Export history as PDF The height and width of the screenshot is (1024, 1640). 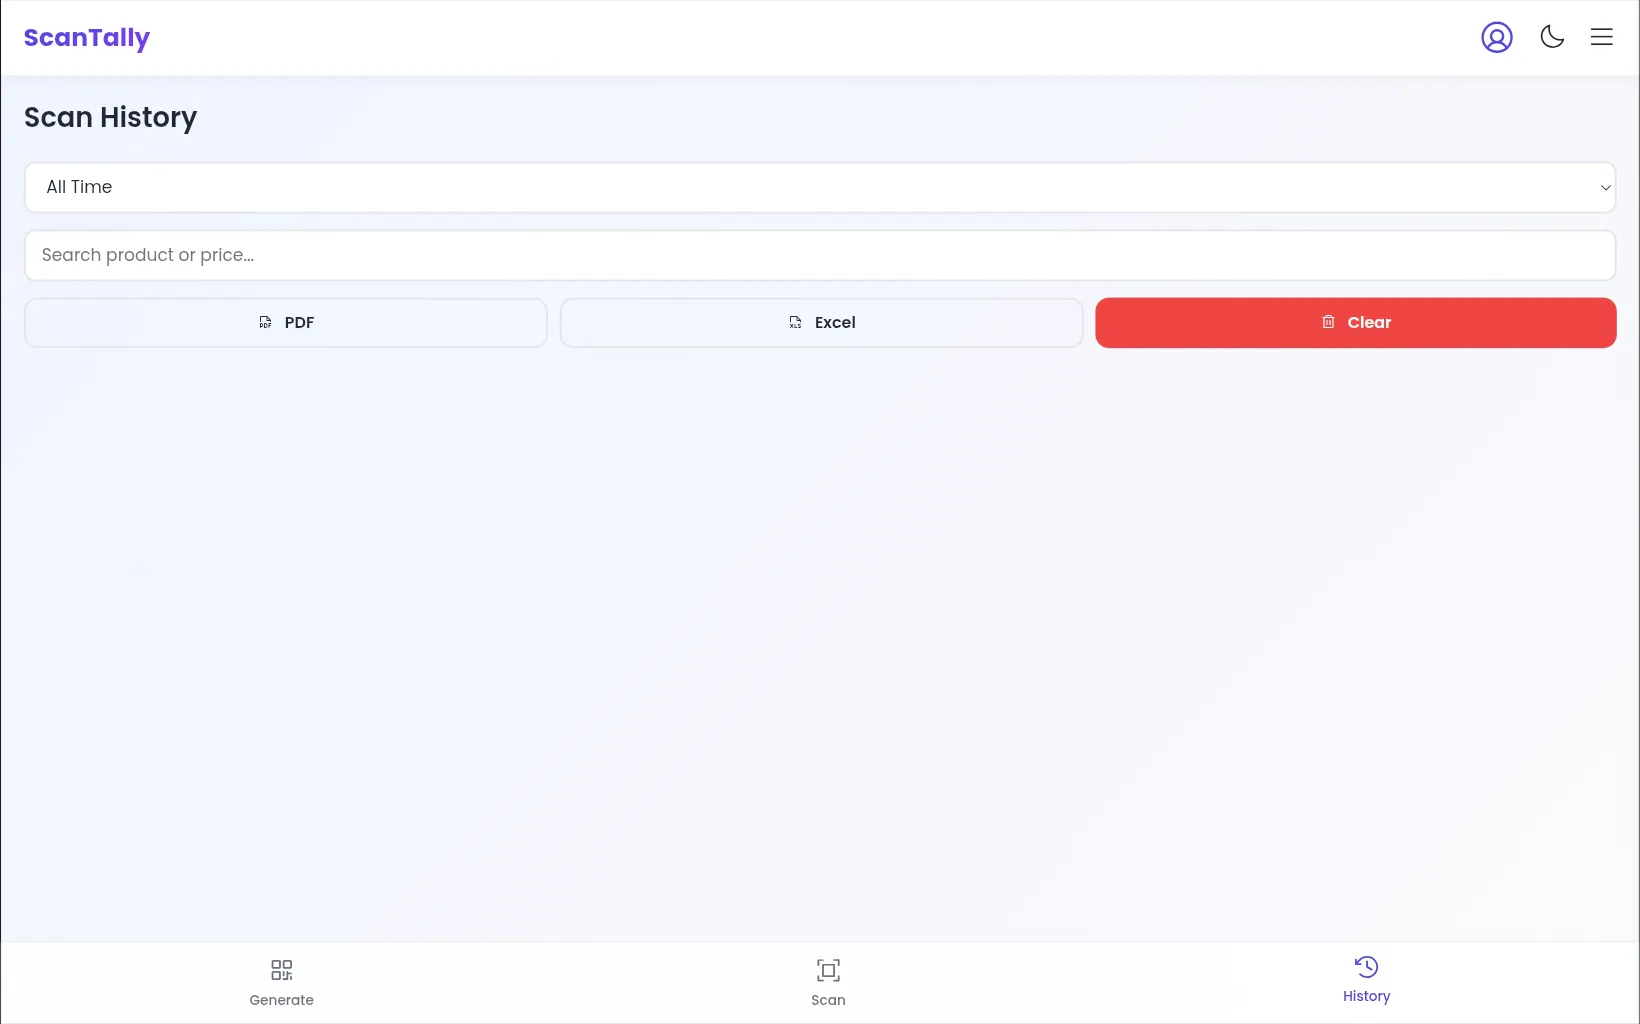pos(286,322)
